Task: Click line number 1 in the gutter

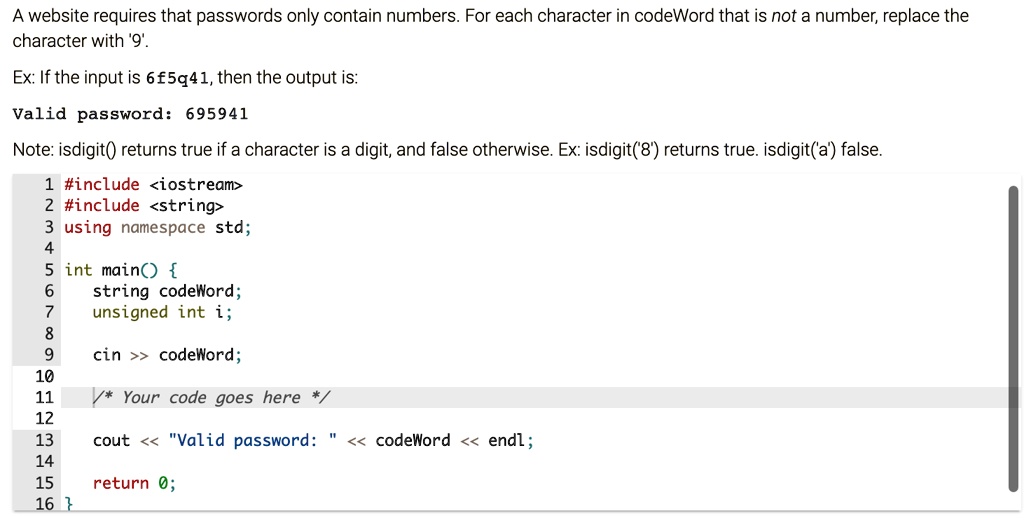Action: (49, 184)
